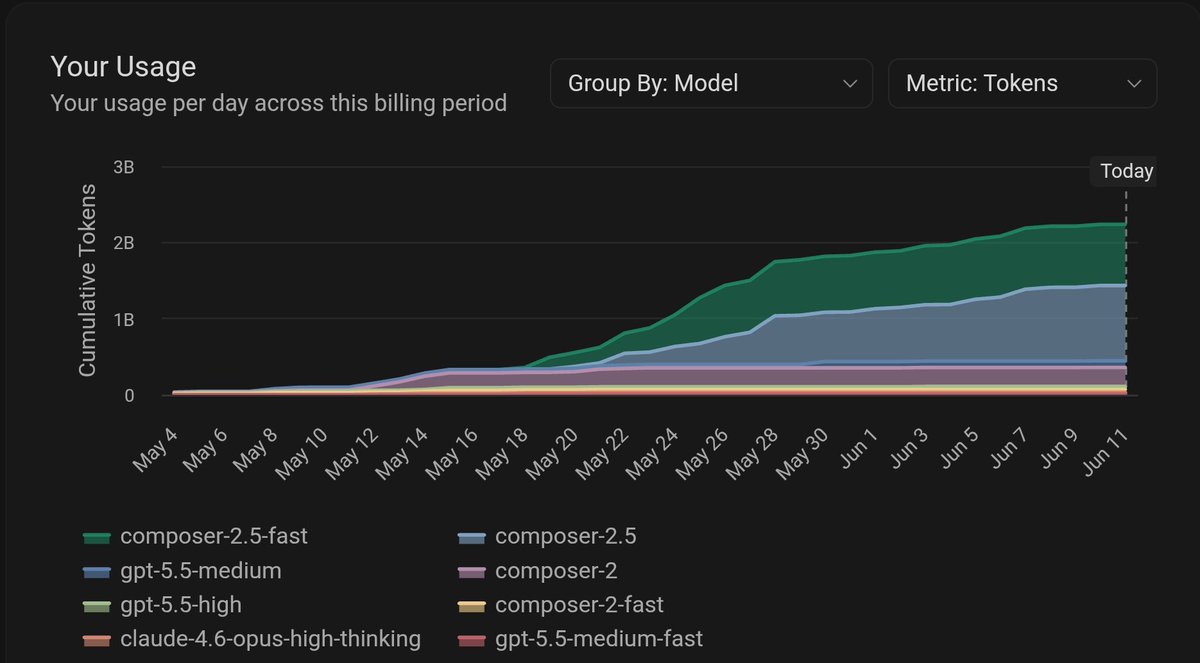Open the Metric: Tokens dropdown
This screenshot has height=663, width=1200.
(x=1022, y=83)
